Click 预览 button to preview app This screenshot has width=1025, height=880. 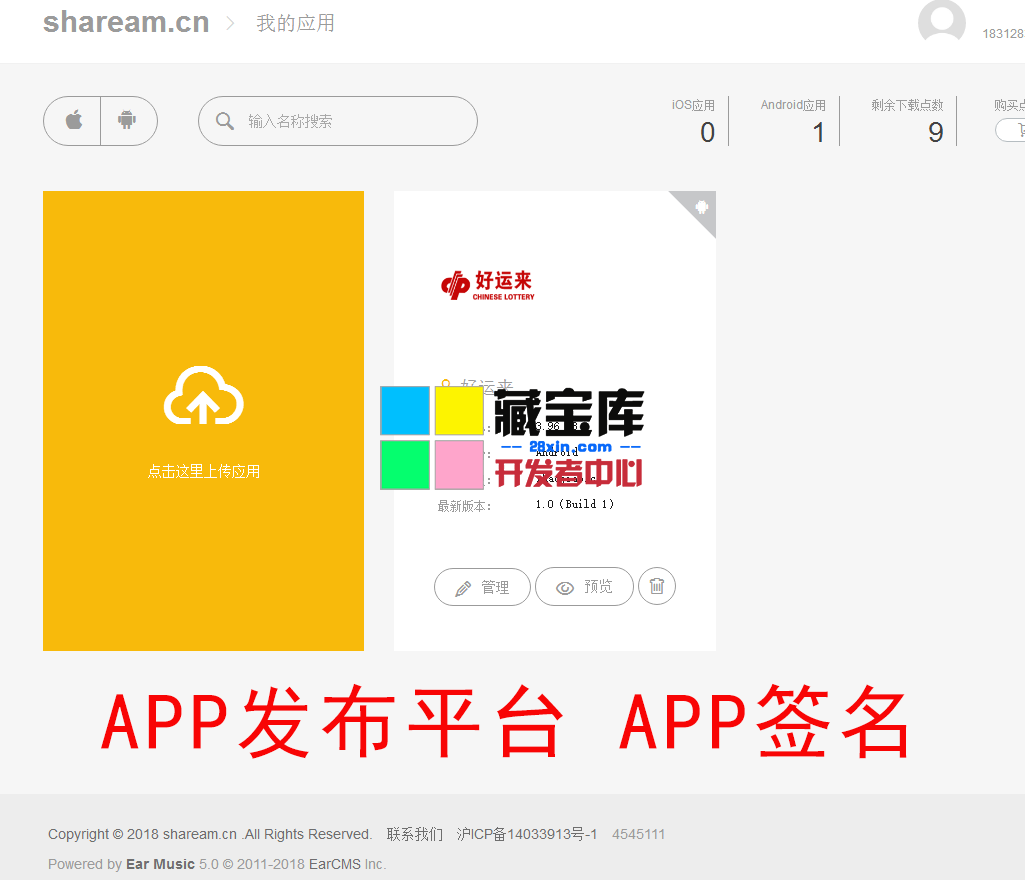[584, 587]
